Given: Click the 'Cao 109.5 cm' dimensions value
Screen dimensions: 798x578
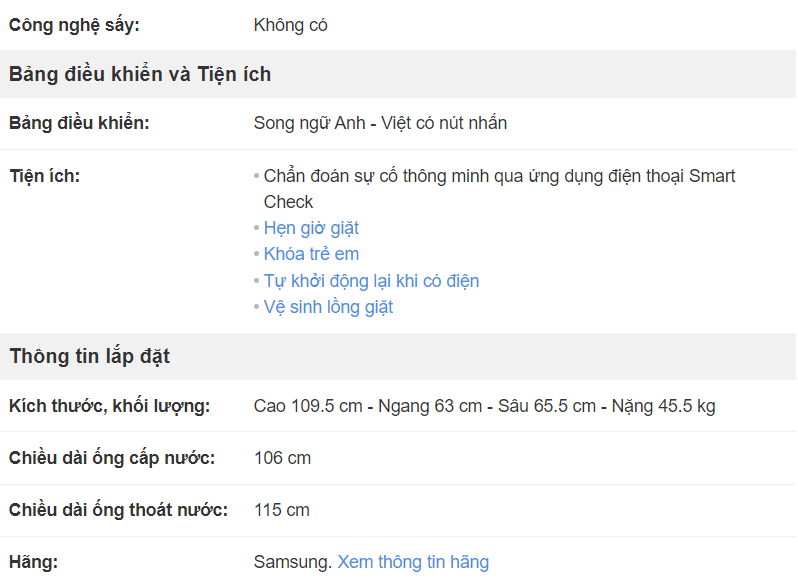Looking at the screenshot, I should 484,406.
